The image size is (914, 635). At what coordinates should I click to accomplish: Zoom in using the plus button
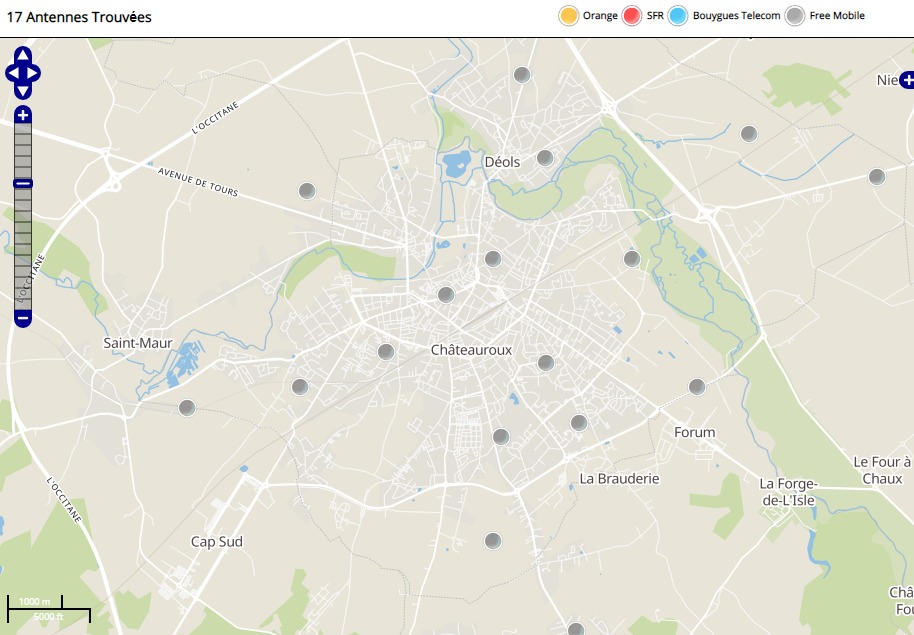23,115
